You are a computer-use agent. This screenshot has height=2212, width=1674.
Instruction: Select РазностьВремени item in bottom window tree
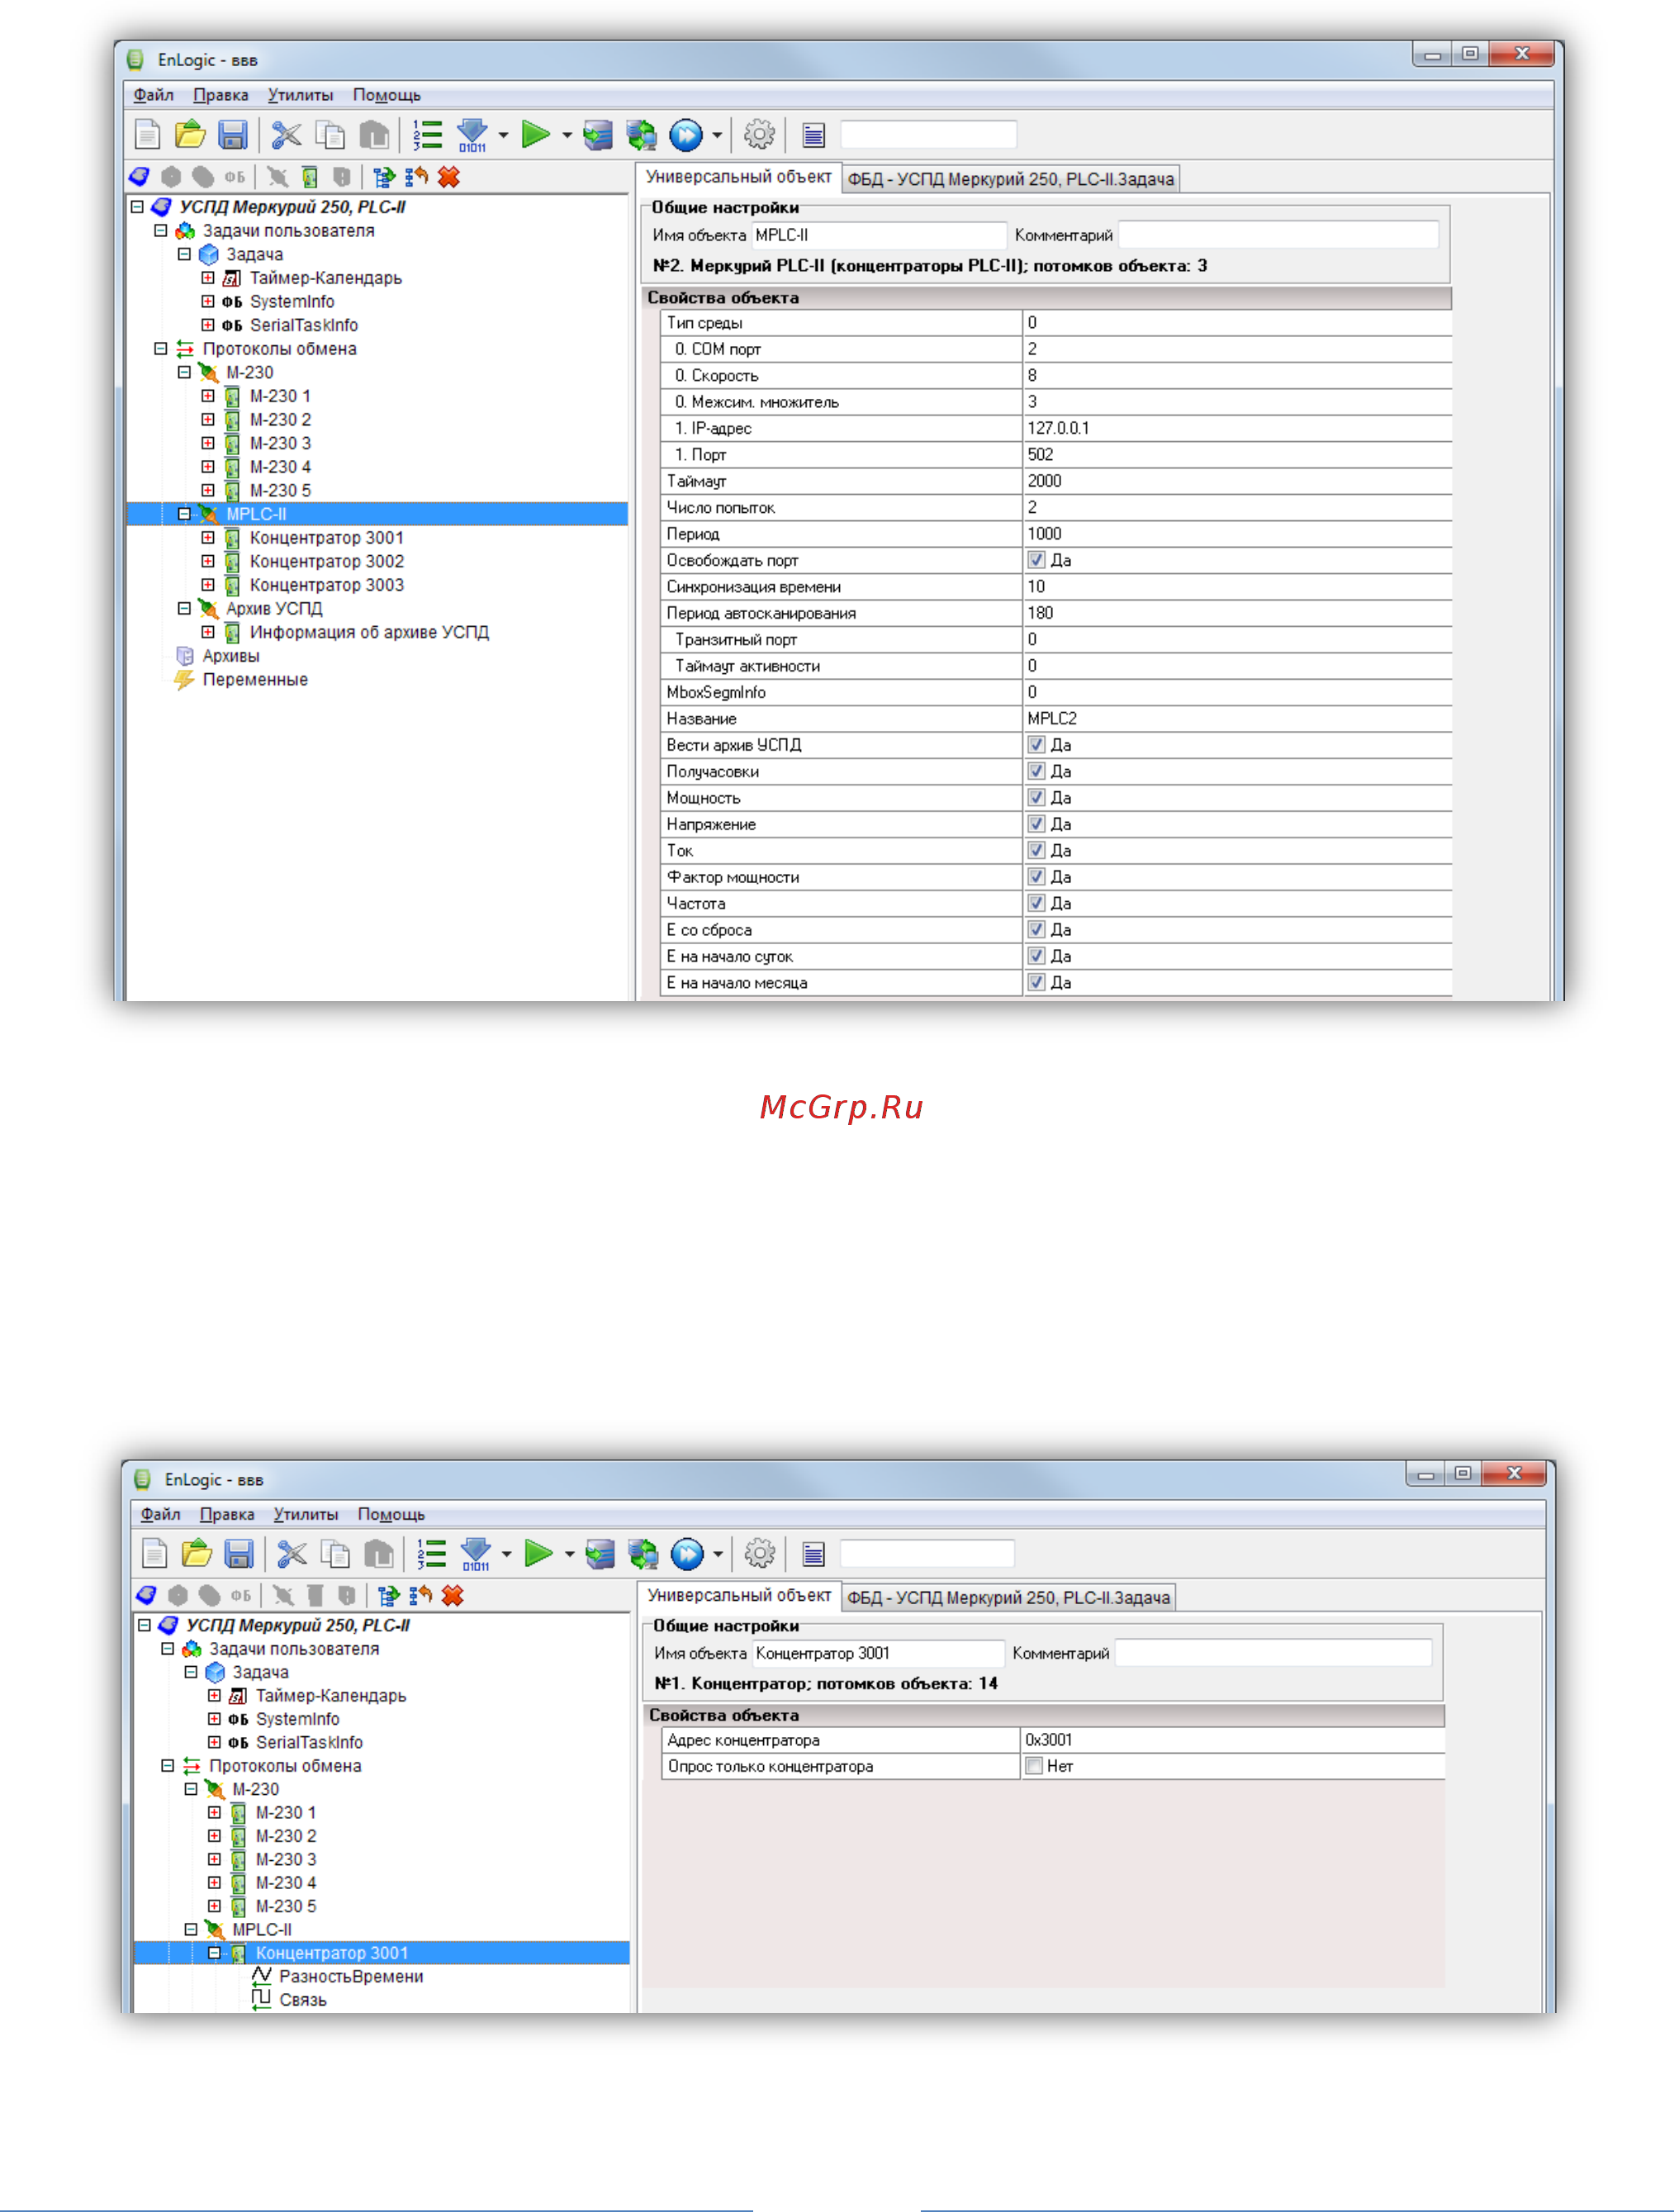(x=351, y=1976)
